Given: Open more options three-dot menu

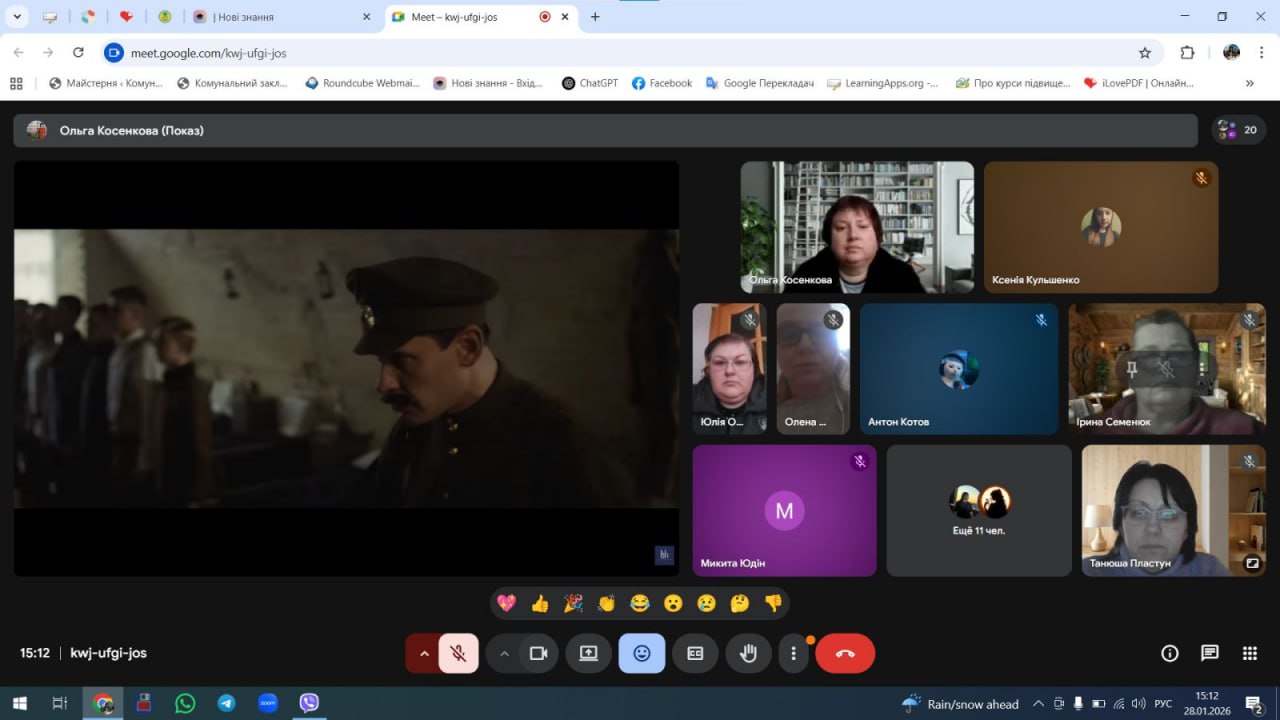Looking at the screenshot, I should tap(793, 654).
